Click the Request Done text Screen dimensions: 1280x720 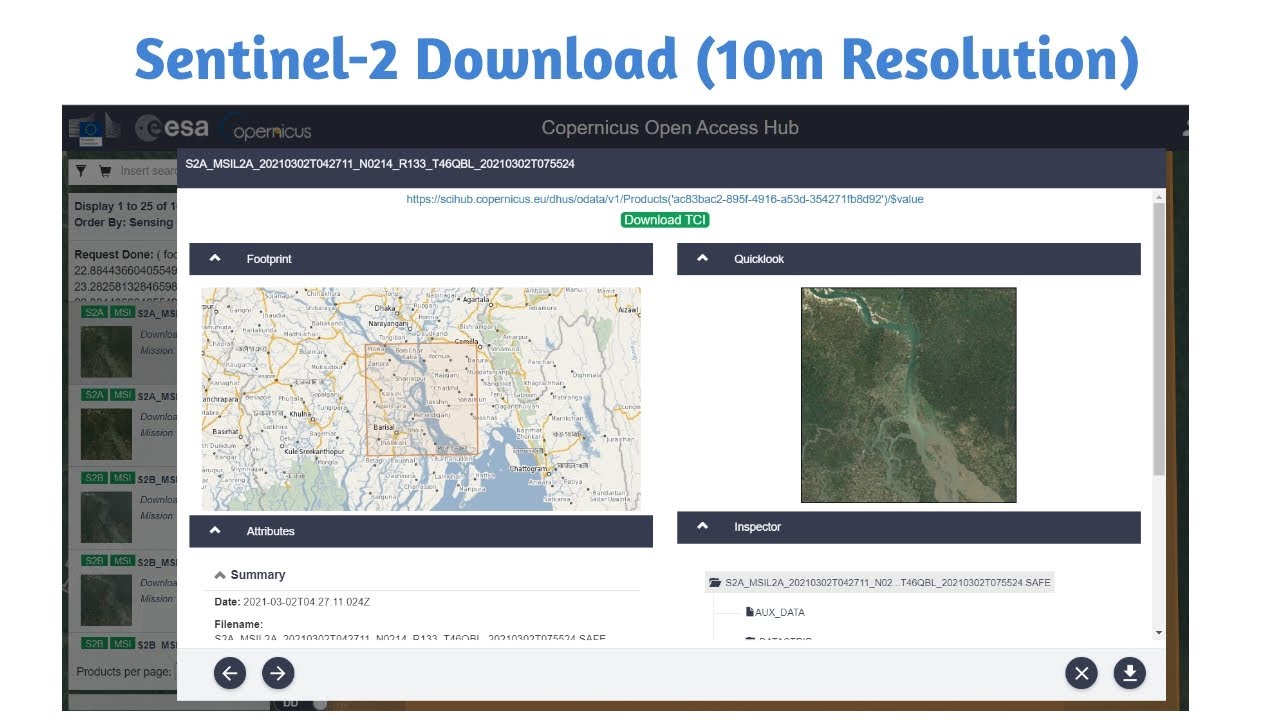tap(112, 255)
